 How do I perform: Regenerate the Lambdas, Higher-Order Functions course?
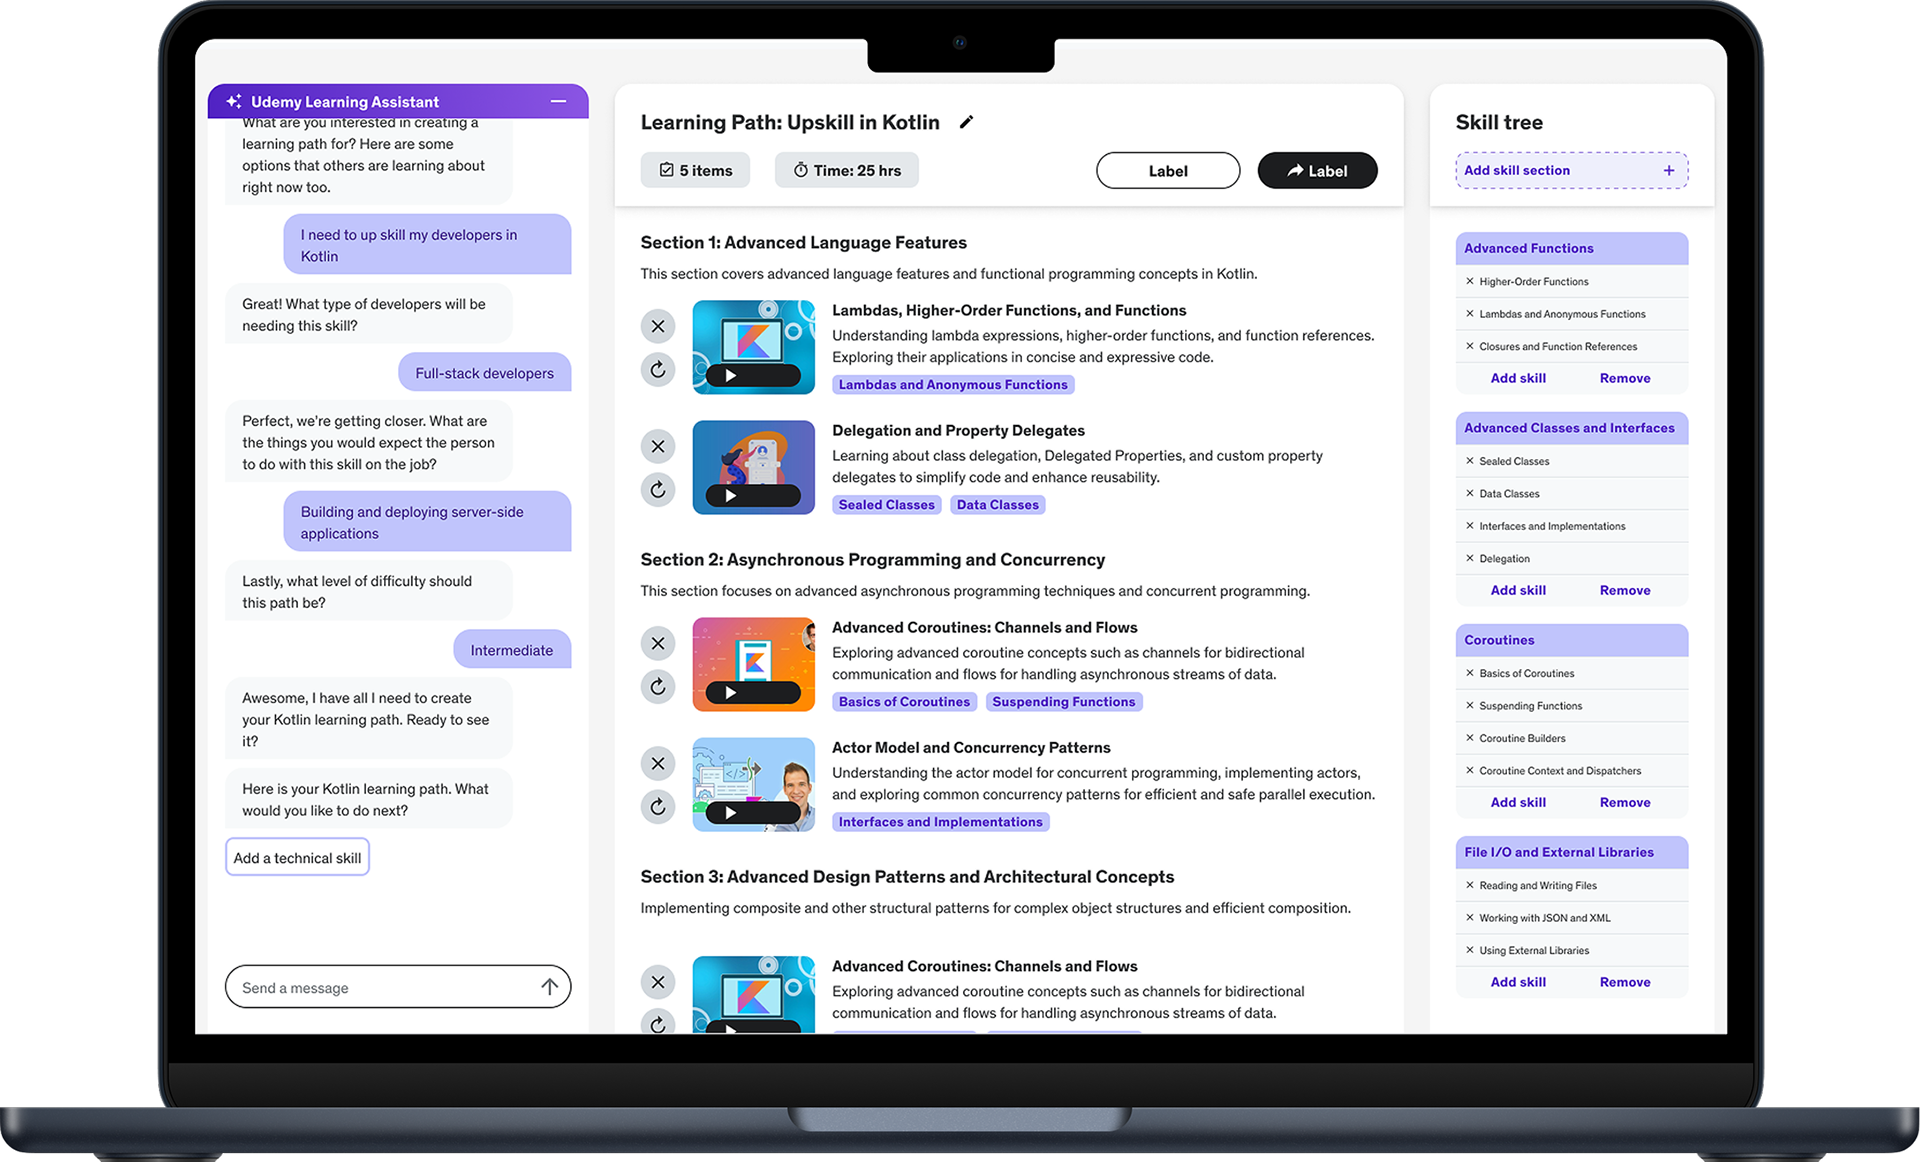click(x=658, y=370)
